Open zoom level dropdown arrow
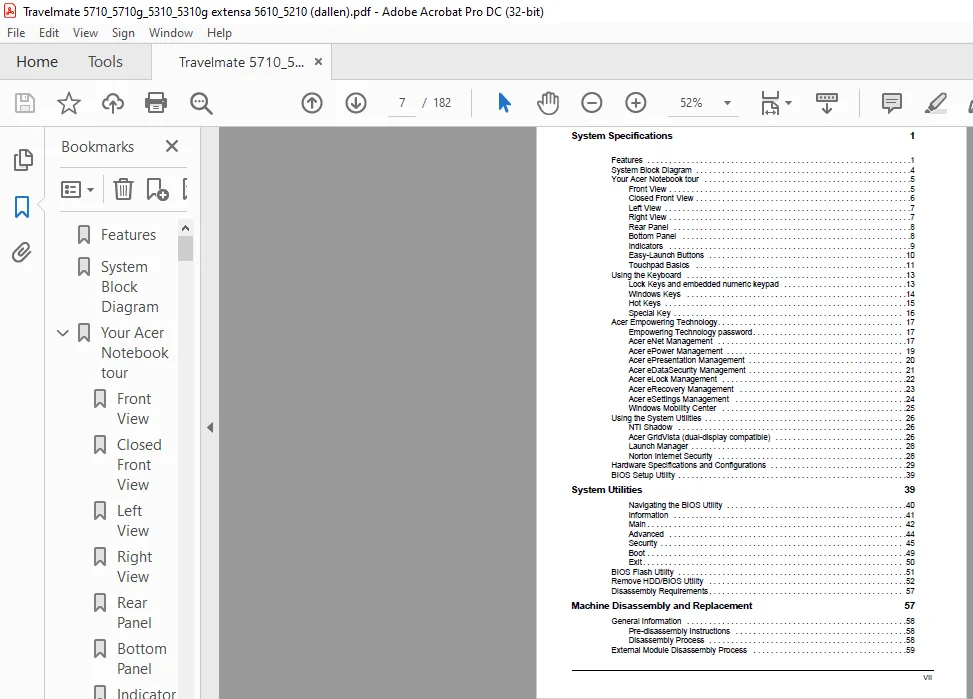973x699 pixels. click(x=727, y=103)
